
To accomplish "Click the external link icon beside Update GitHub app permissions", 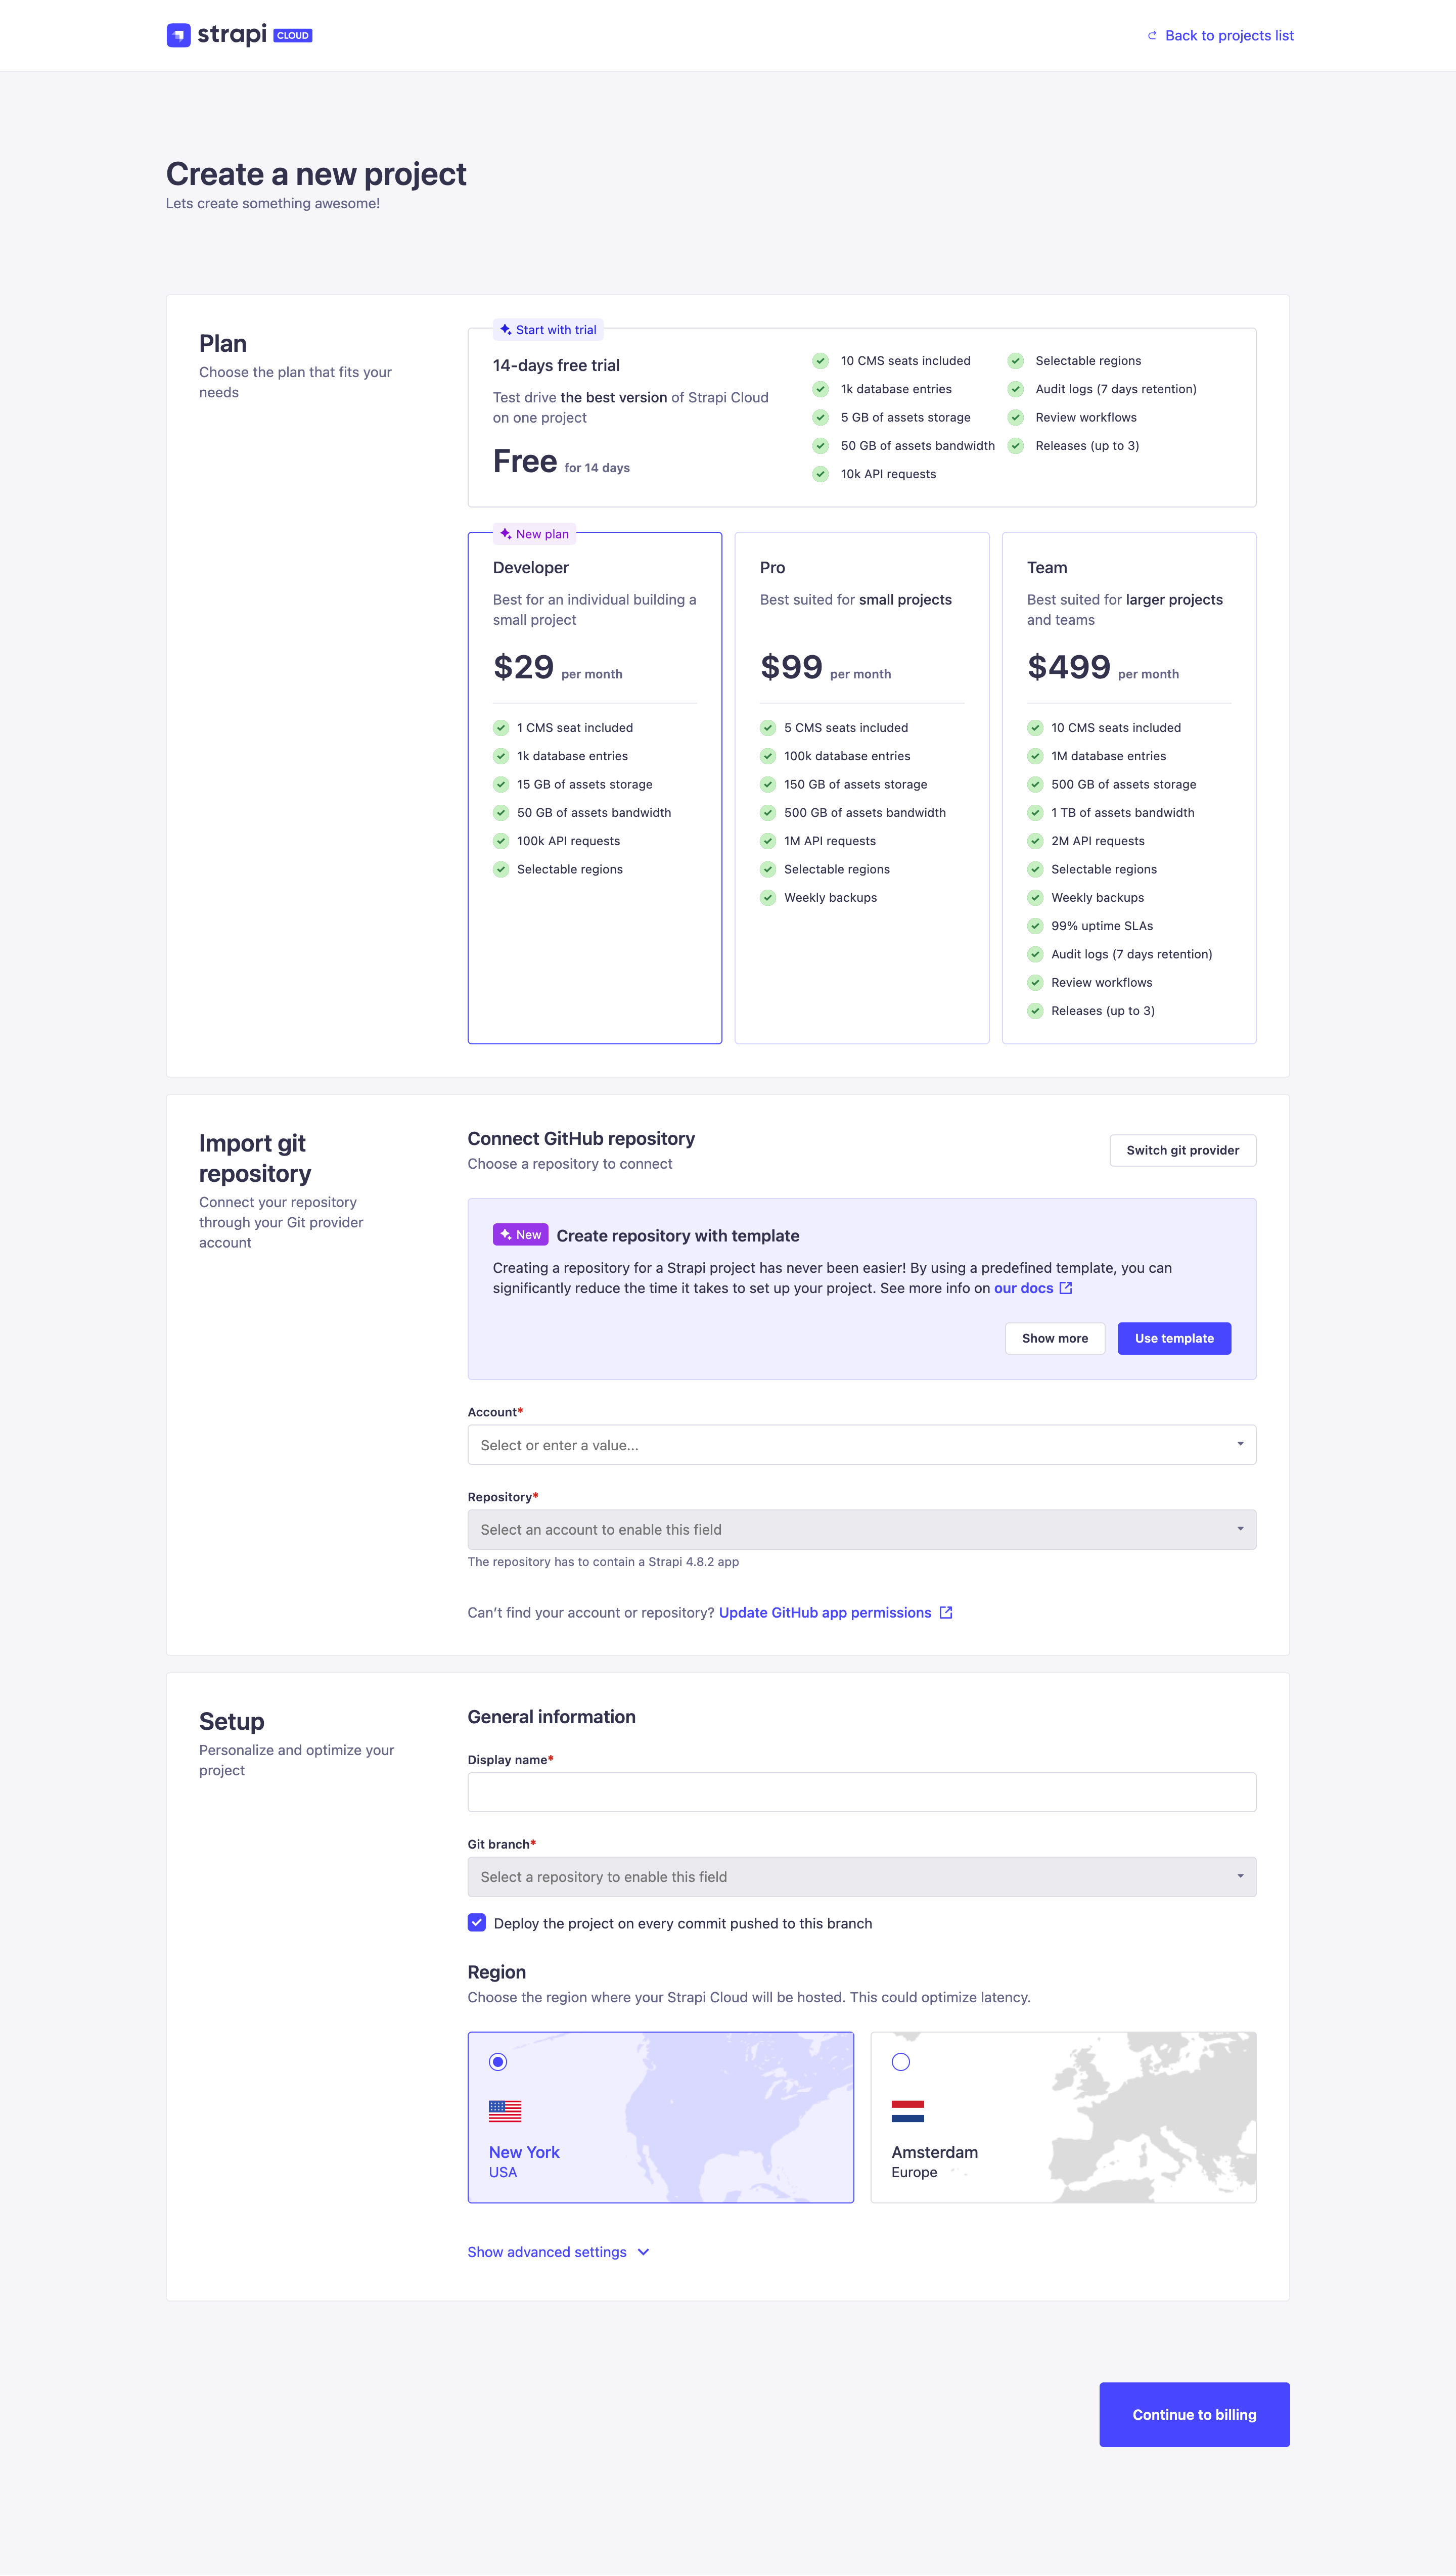I will [946, 1612].
